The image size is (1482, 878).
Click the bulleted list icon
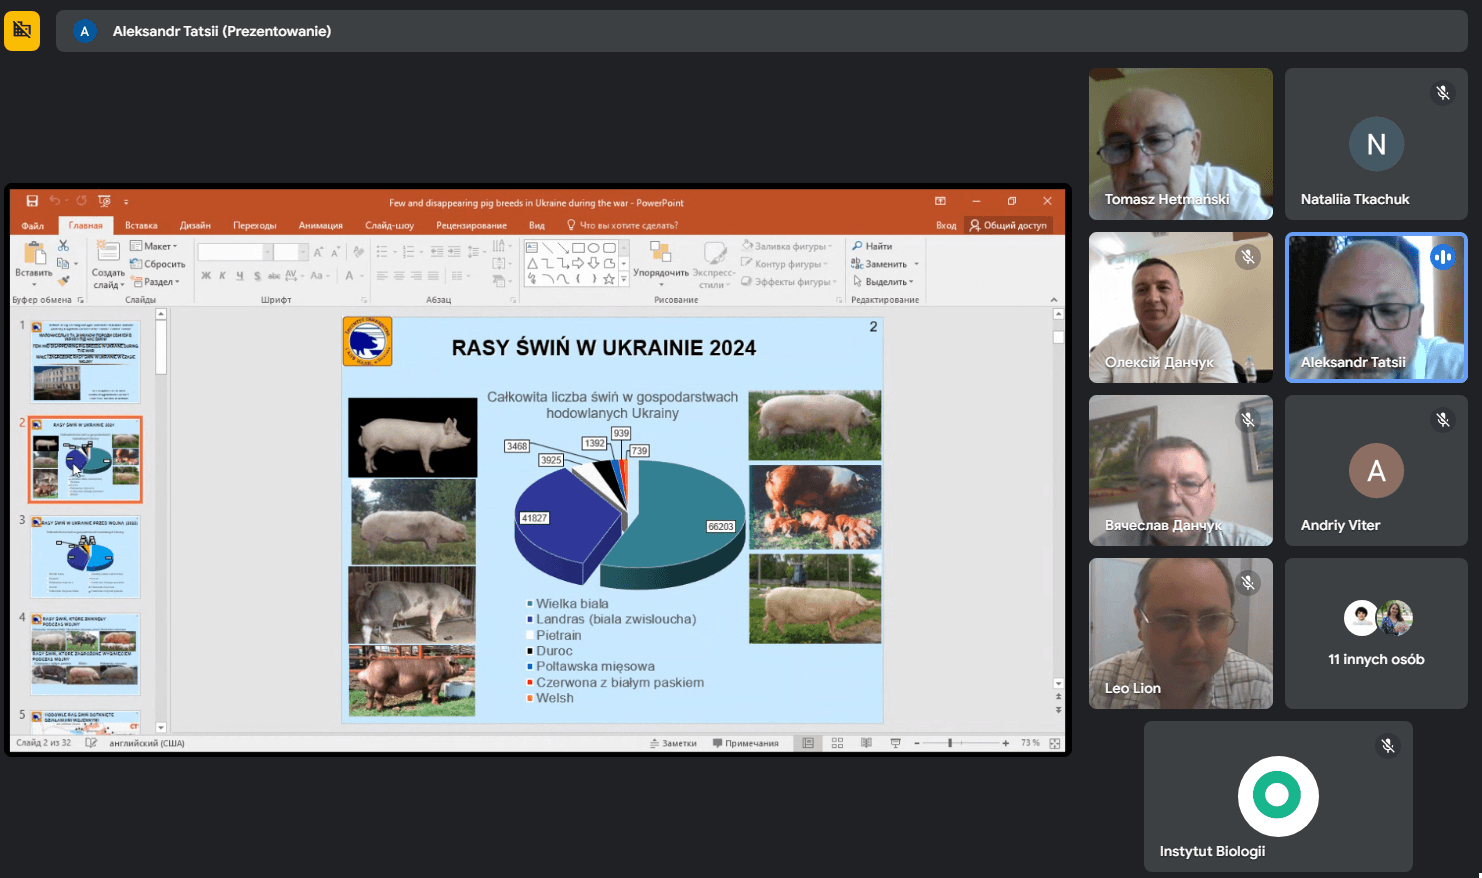(382, 251)
